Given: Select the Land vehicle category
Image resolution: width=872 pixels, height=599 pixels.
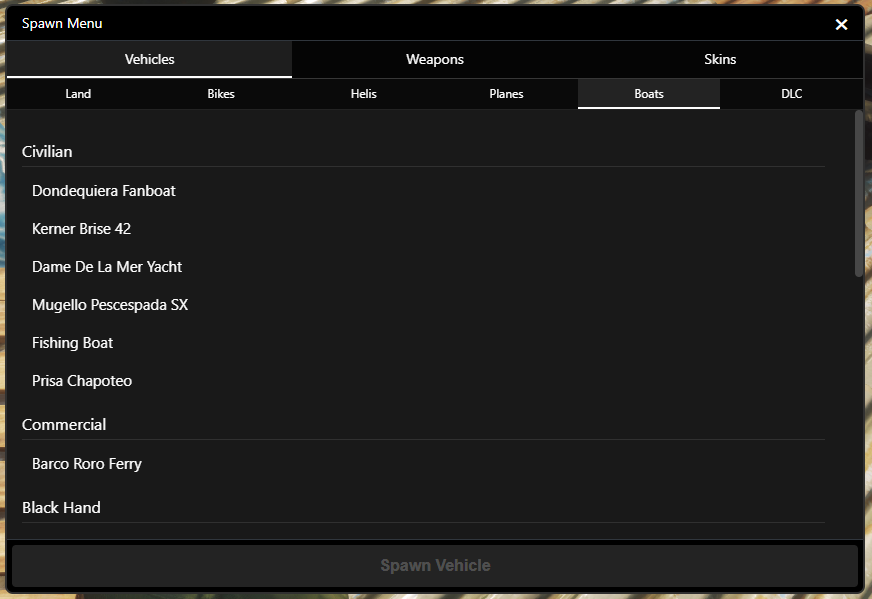Looking at the screenshot, I should pyautogui.click(x=78, y=94).
